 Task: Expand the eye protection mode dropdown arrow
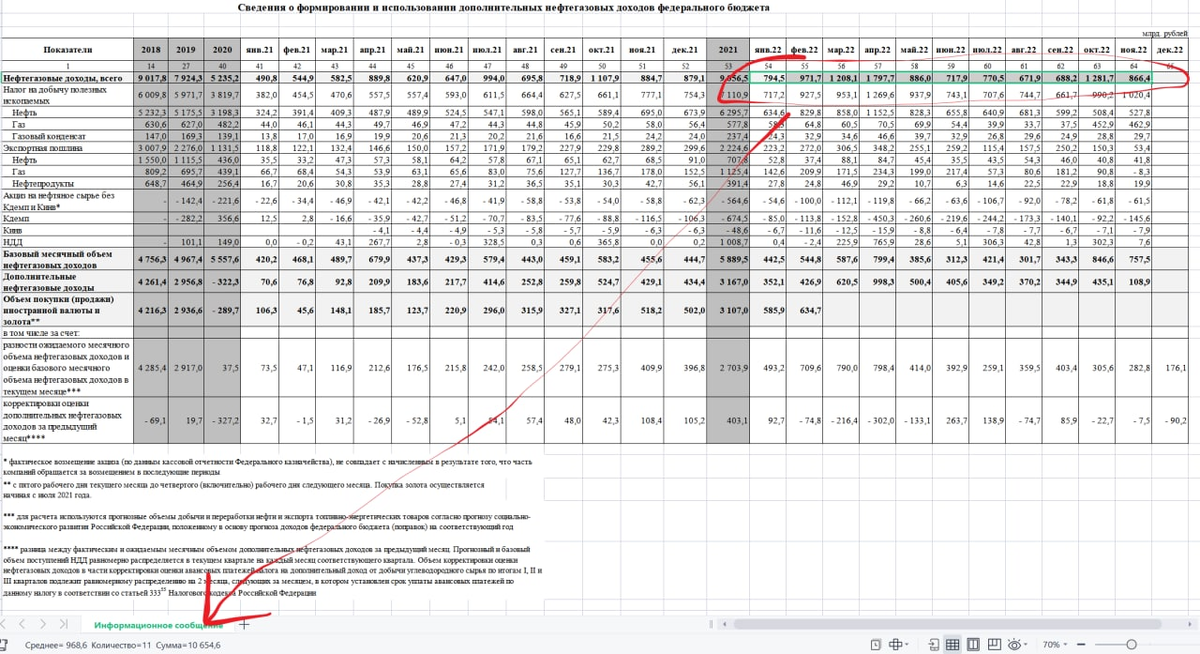coord(1026,645)
